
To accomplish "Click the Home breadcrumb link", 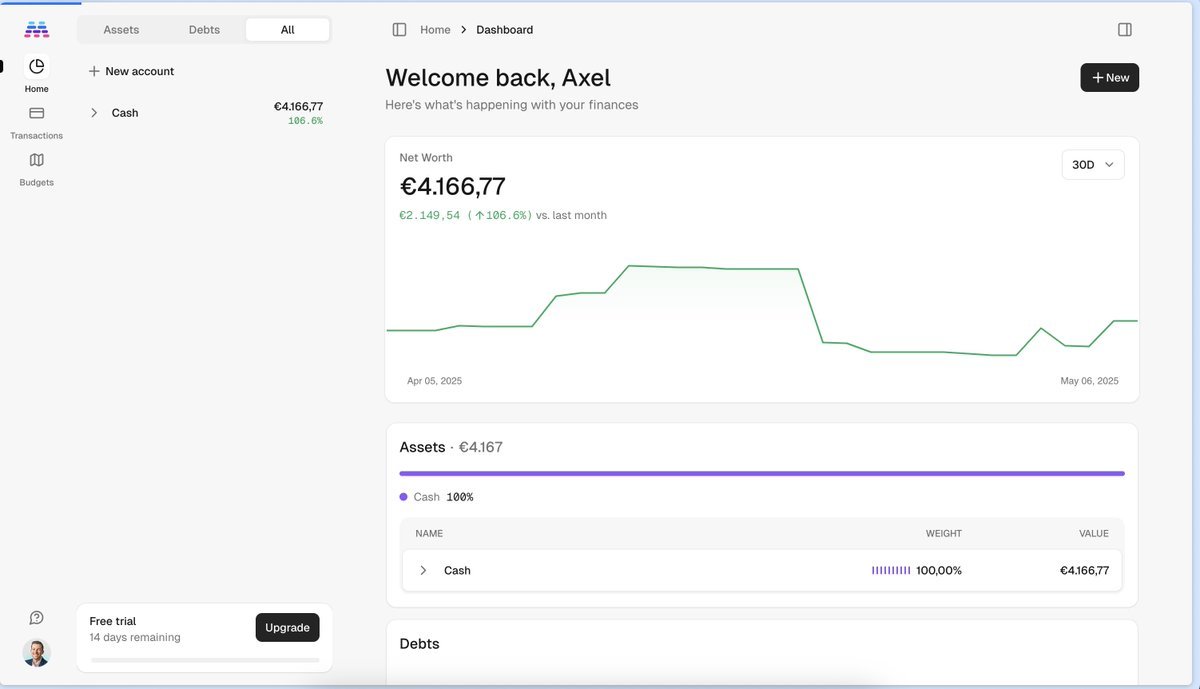I will coord(435,30).
